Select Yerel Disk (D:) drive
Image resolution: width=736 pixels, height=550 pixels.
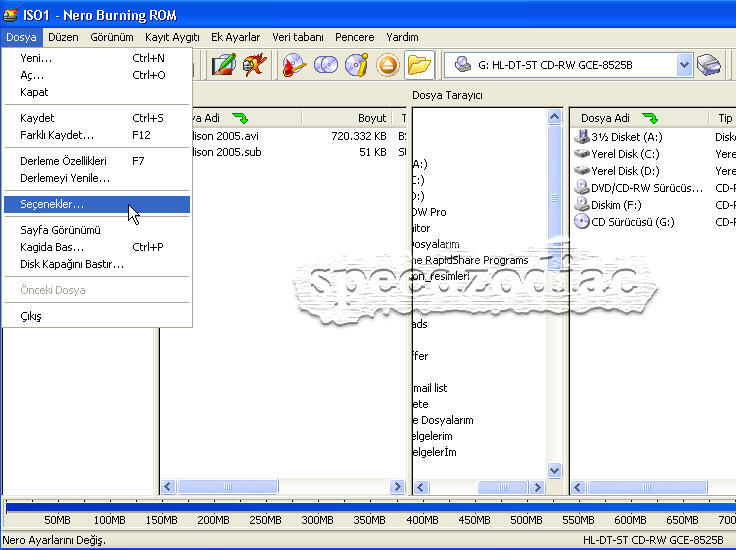point(617,171)
